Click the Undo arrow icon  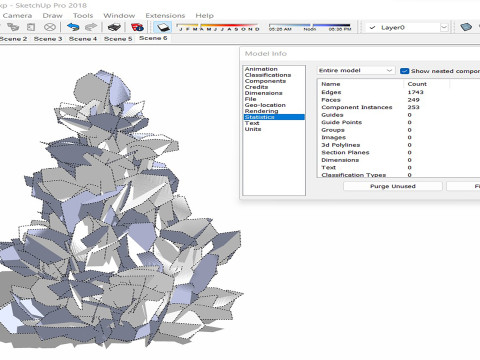[x=73, y=27]
